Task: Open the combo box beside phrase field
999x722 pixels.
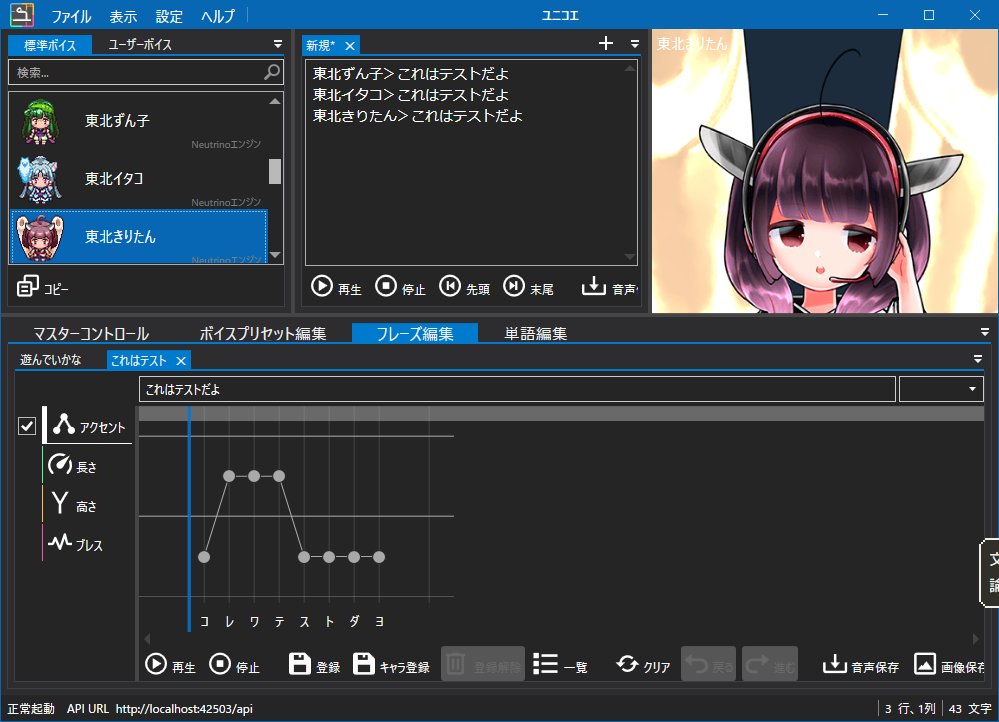Action: click(x=941, y=389)
